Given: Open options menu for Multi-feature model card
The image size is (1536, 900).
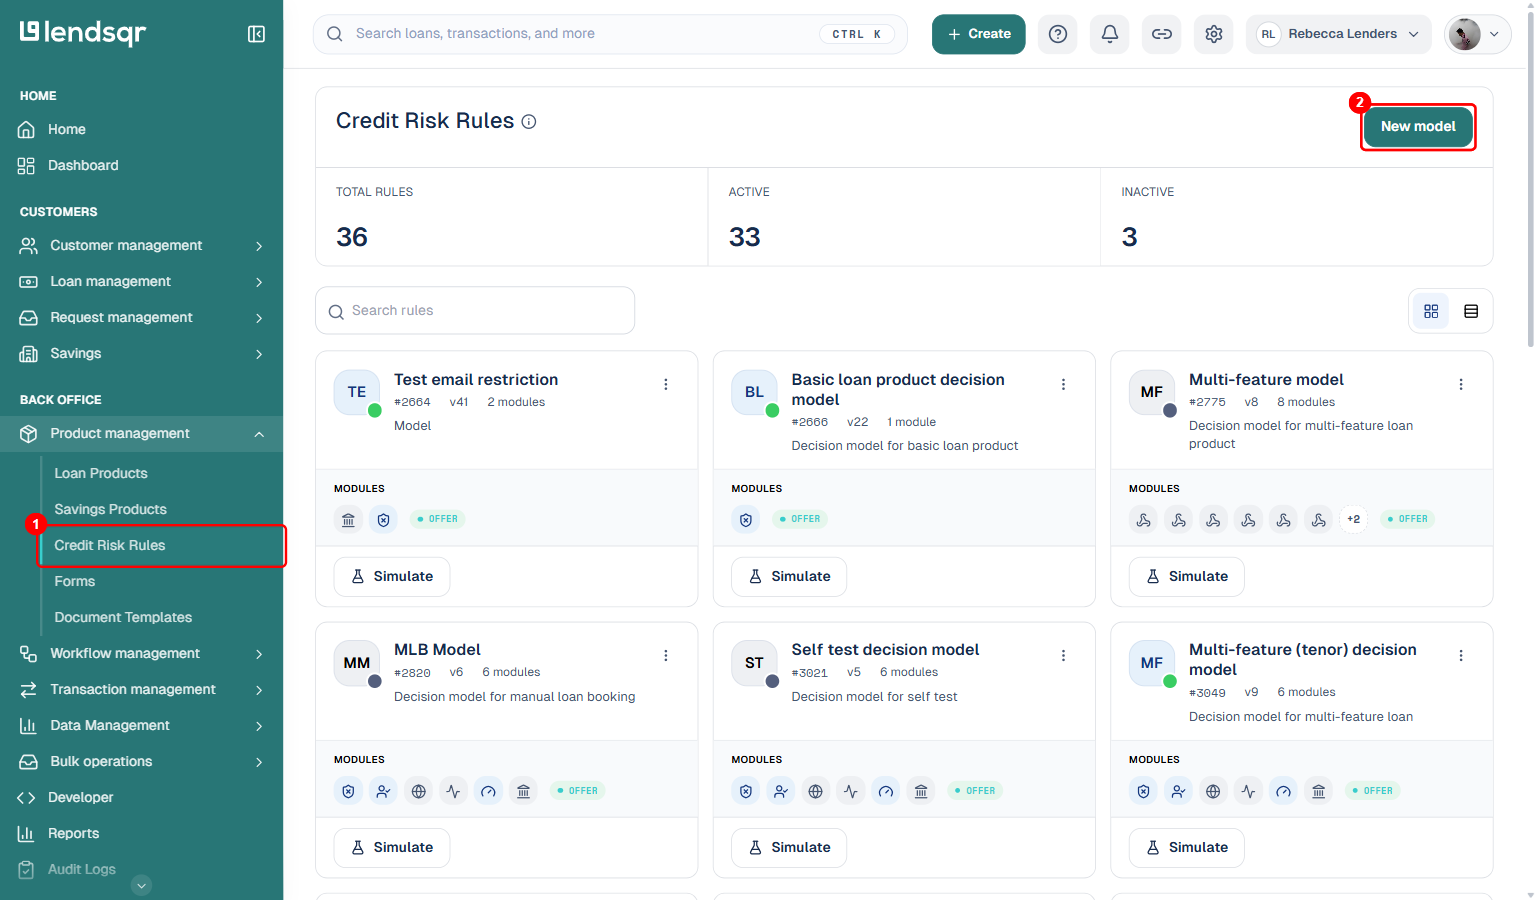Looking at the screenshot, I should 1461,384.
